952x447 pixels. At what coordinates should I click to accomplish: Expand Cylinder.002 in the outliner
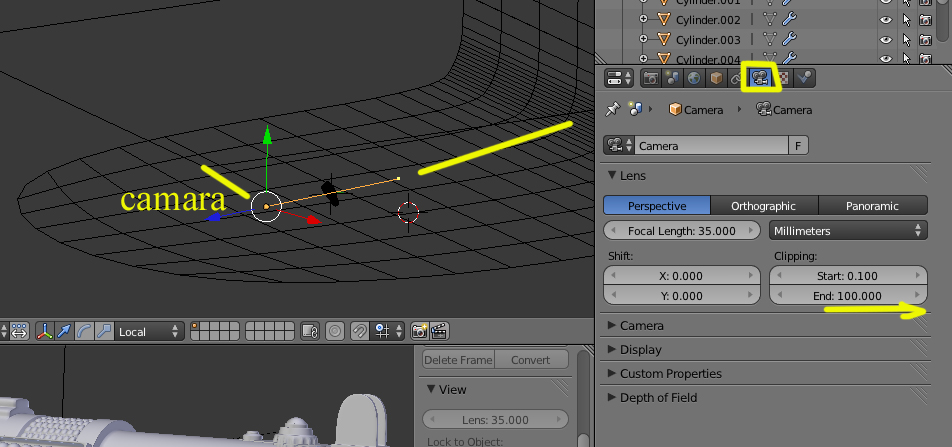click(644, 20)
